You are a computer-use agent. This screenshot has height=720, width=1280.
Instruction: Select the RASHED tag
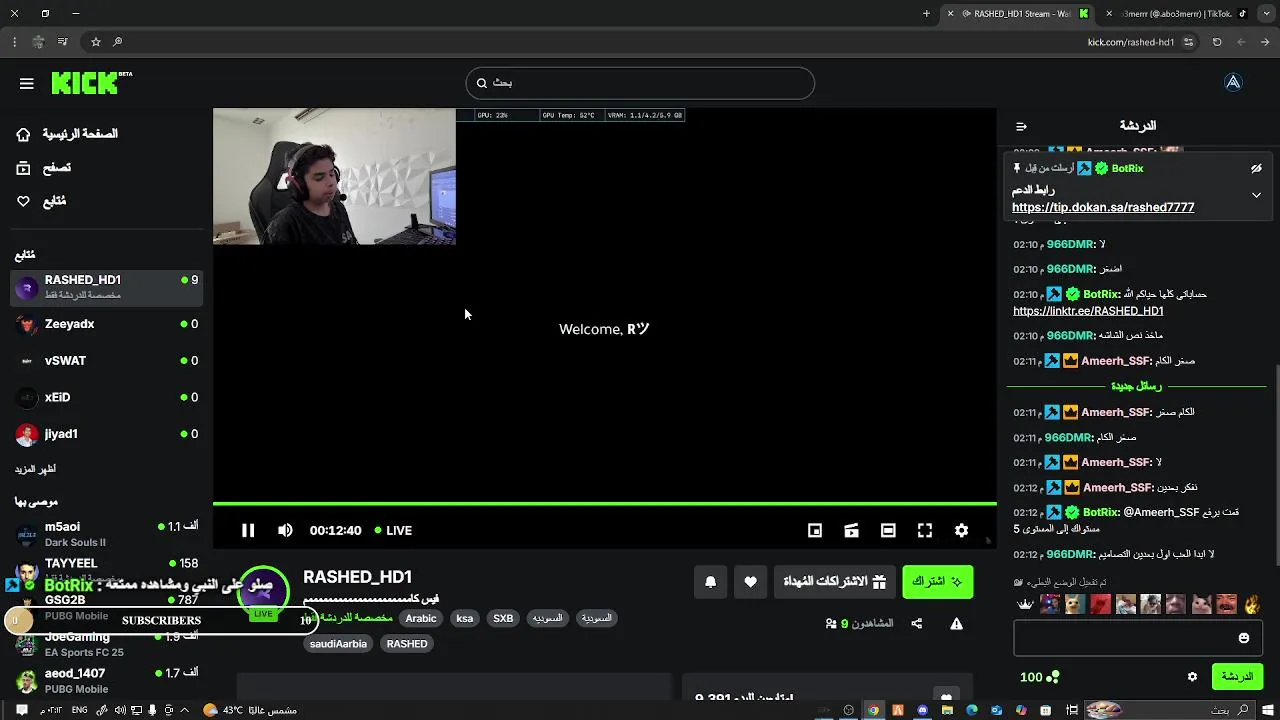407,644
